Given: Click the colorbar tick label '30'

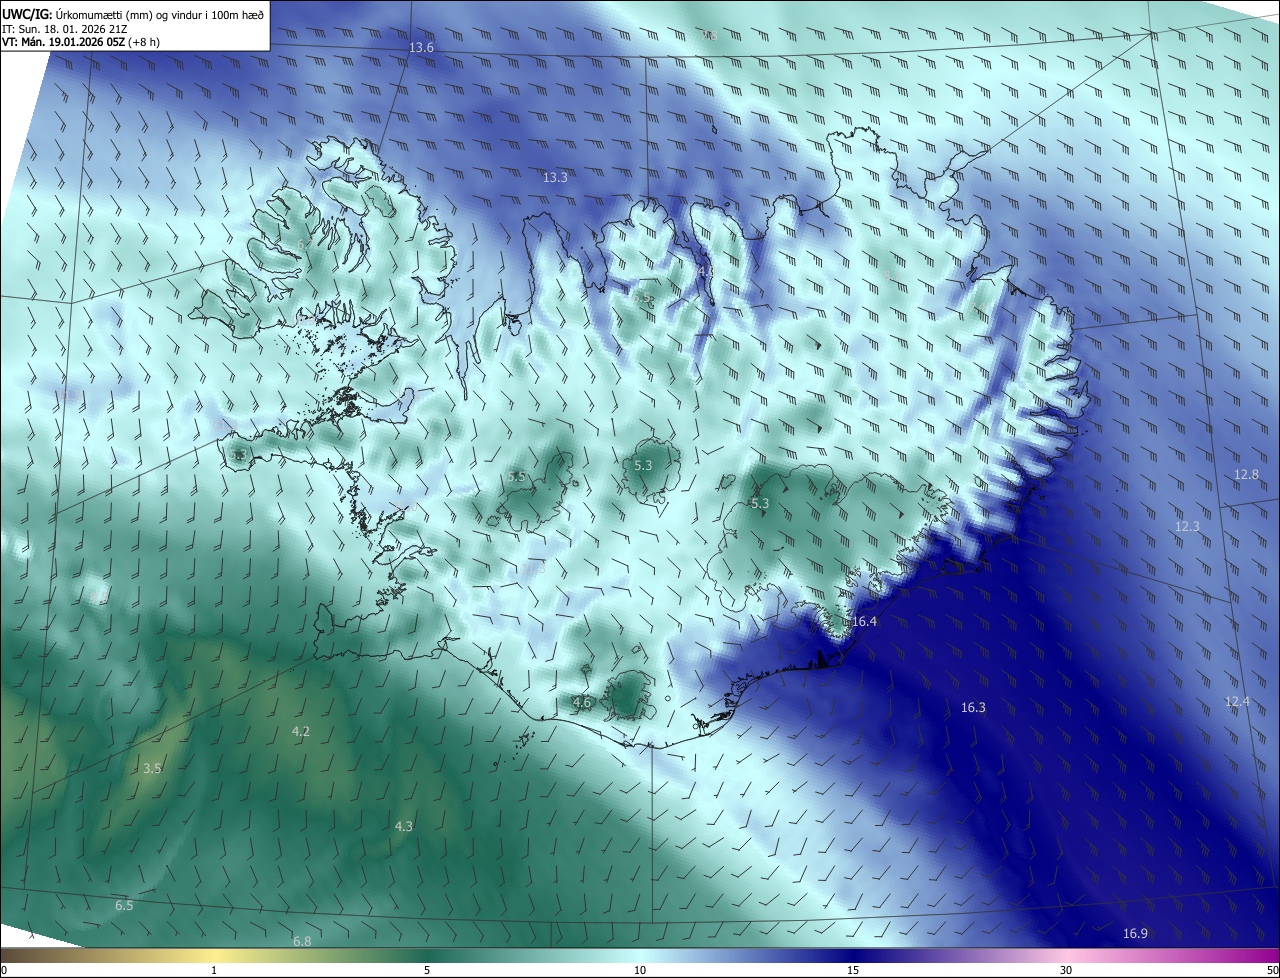Looking at the screenshot, I should [1066, 970].
